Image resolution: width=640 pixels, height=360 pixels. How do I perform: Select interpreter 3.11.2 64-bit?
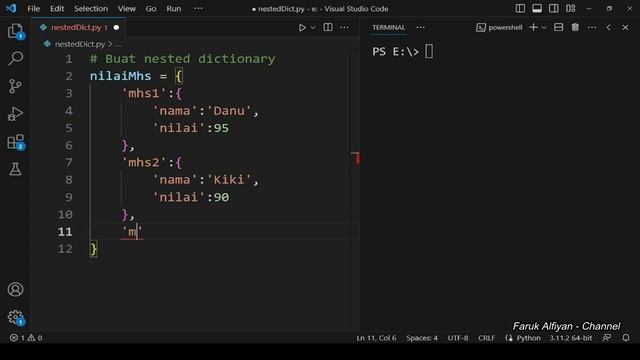pyautogui.click(x=570, y=338)
